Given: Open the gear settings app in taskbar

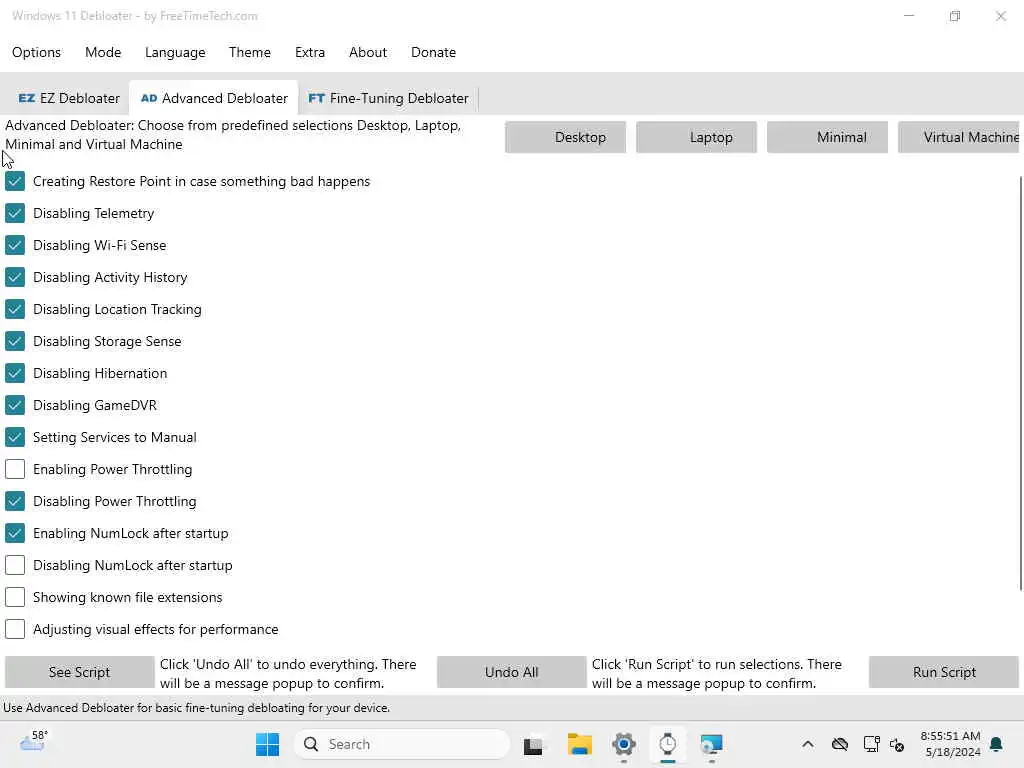Looking at the screenshot, I should pyautogui.click(x=624, y=744).
